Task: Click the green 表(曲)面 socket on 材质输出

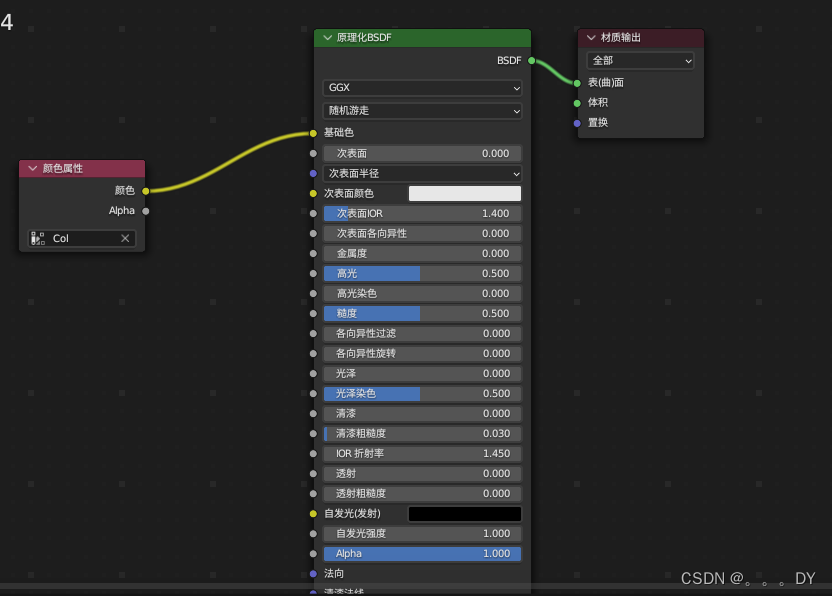Action: pos(576,82)
